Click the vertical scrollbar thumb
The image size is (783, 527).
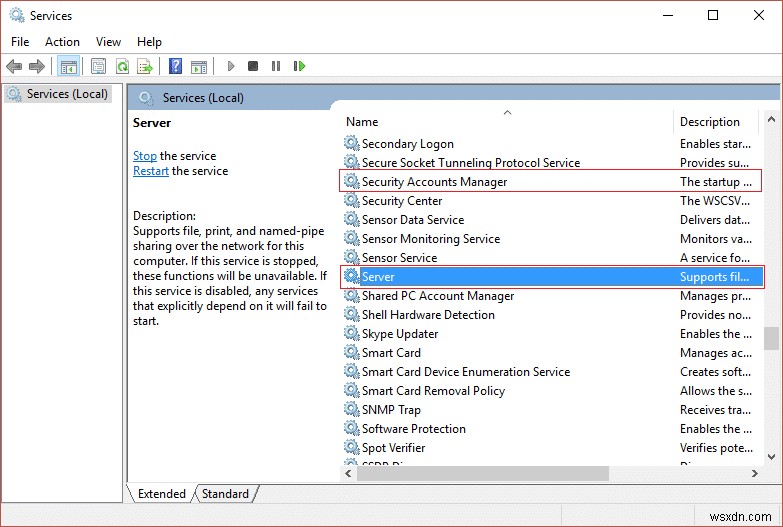coord(771,338)
